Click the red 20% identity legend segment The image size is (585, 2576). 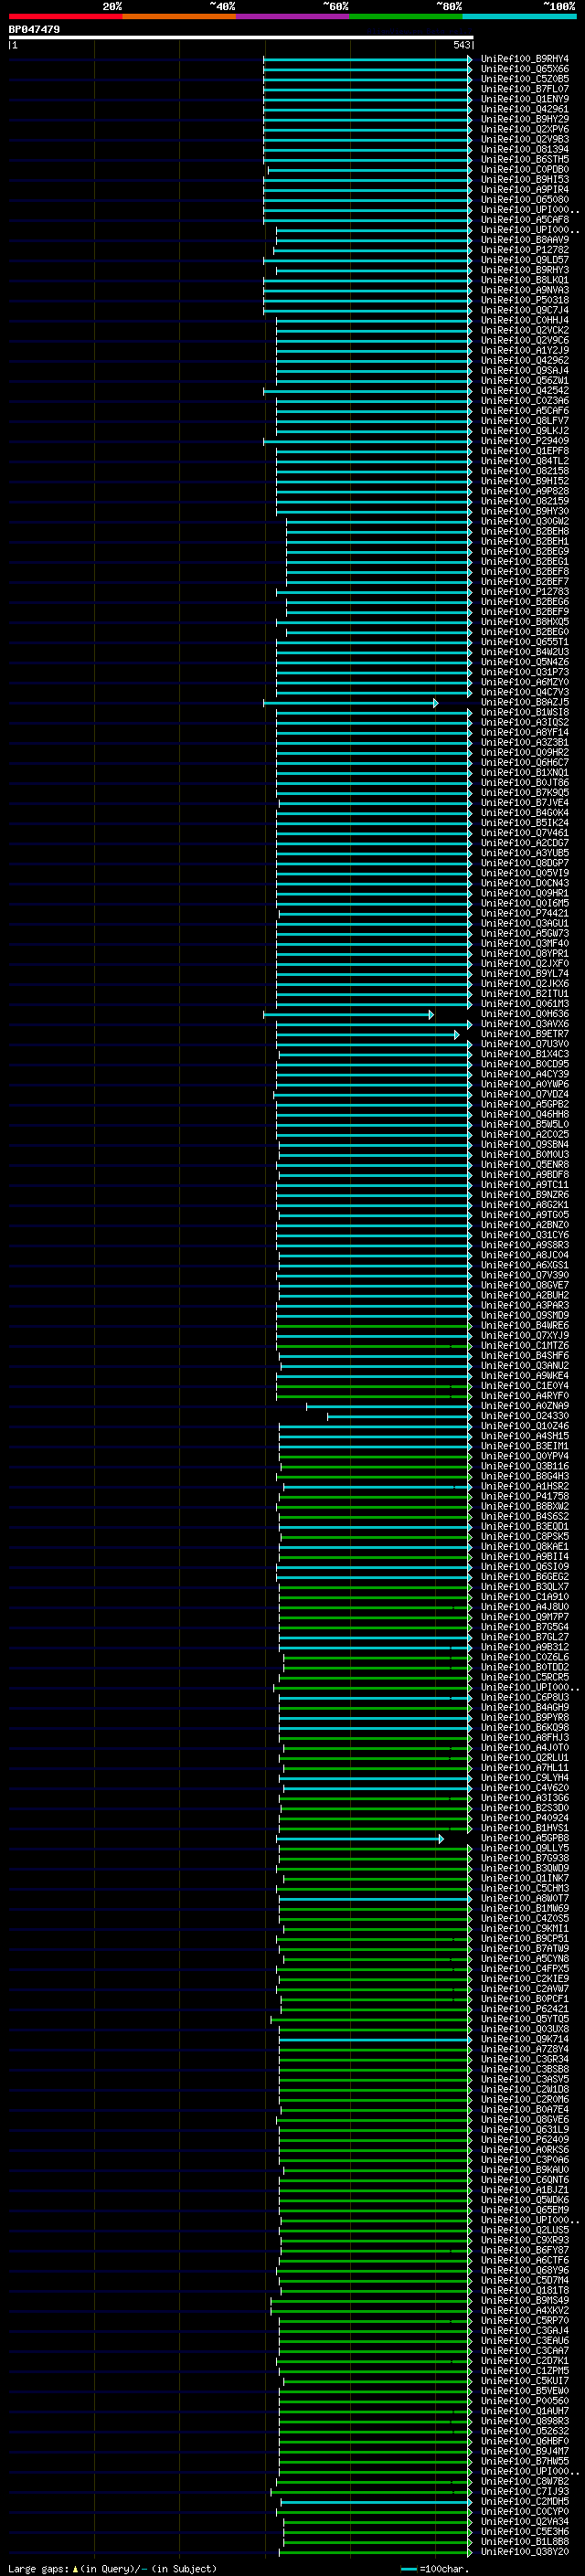tap(65, 16)
